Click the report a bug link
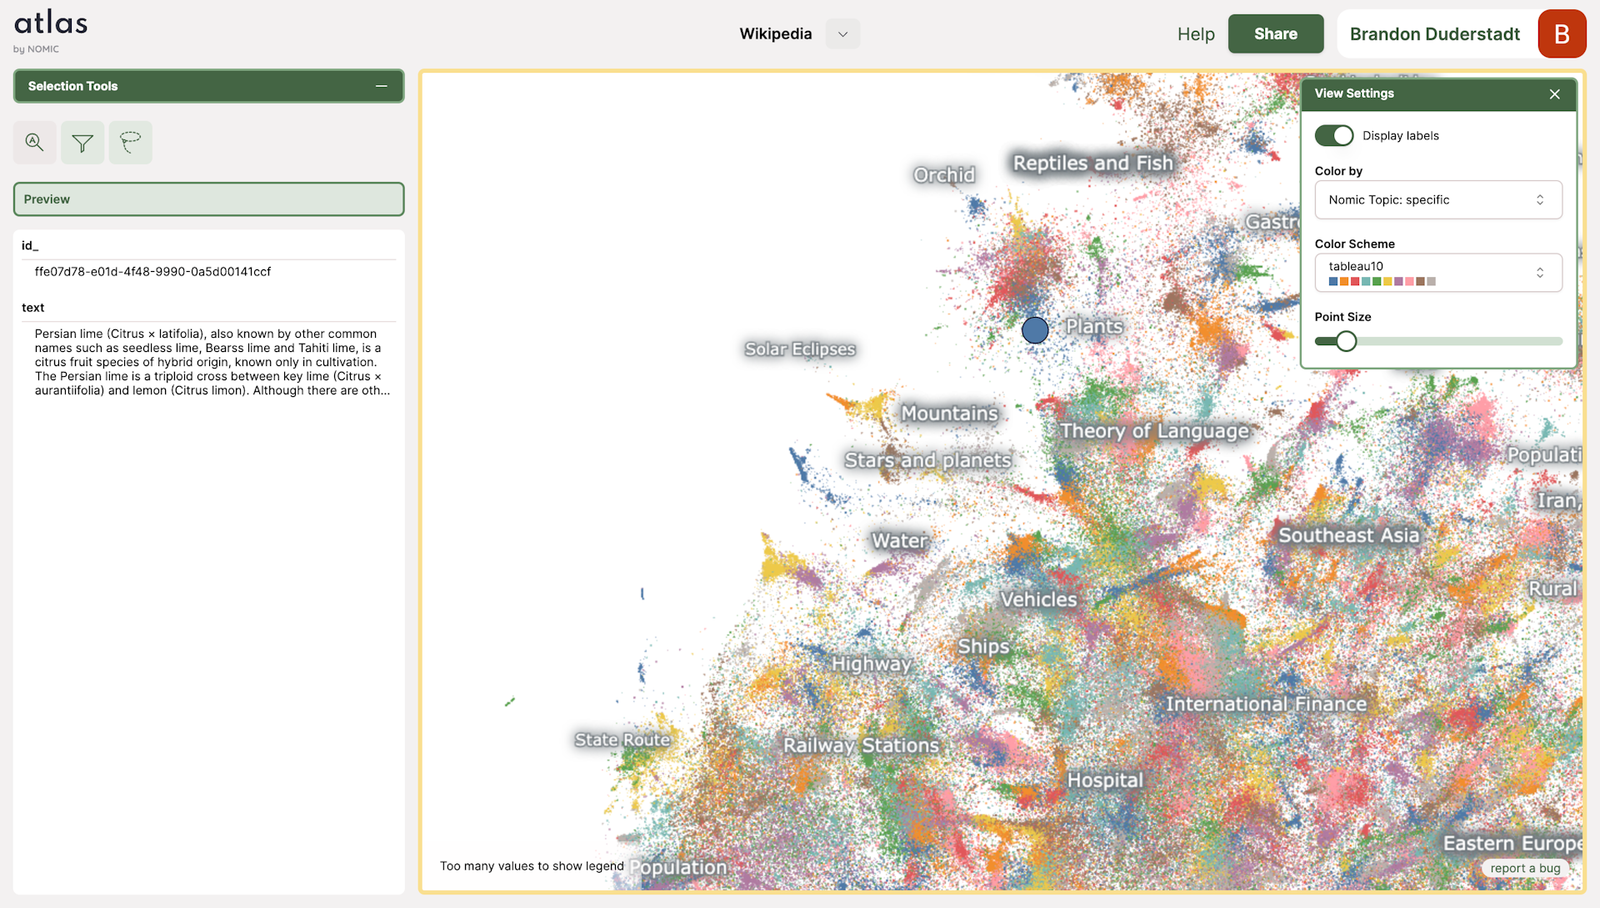The width and height of the screenshot is (1600, 908). point(1525,868)
